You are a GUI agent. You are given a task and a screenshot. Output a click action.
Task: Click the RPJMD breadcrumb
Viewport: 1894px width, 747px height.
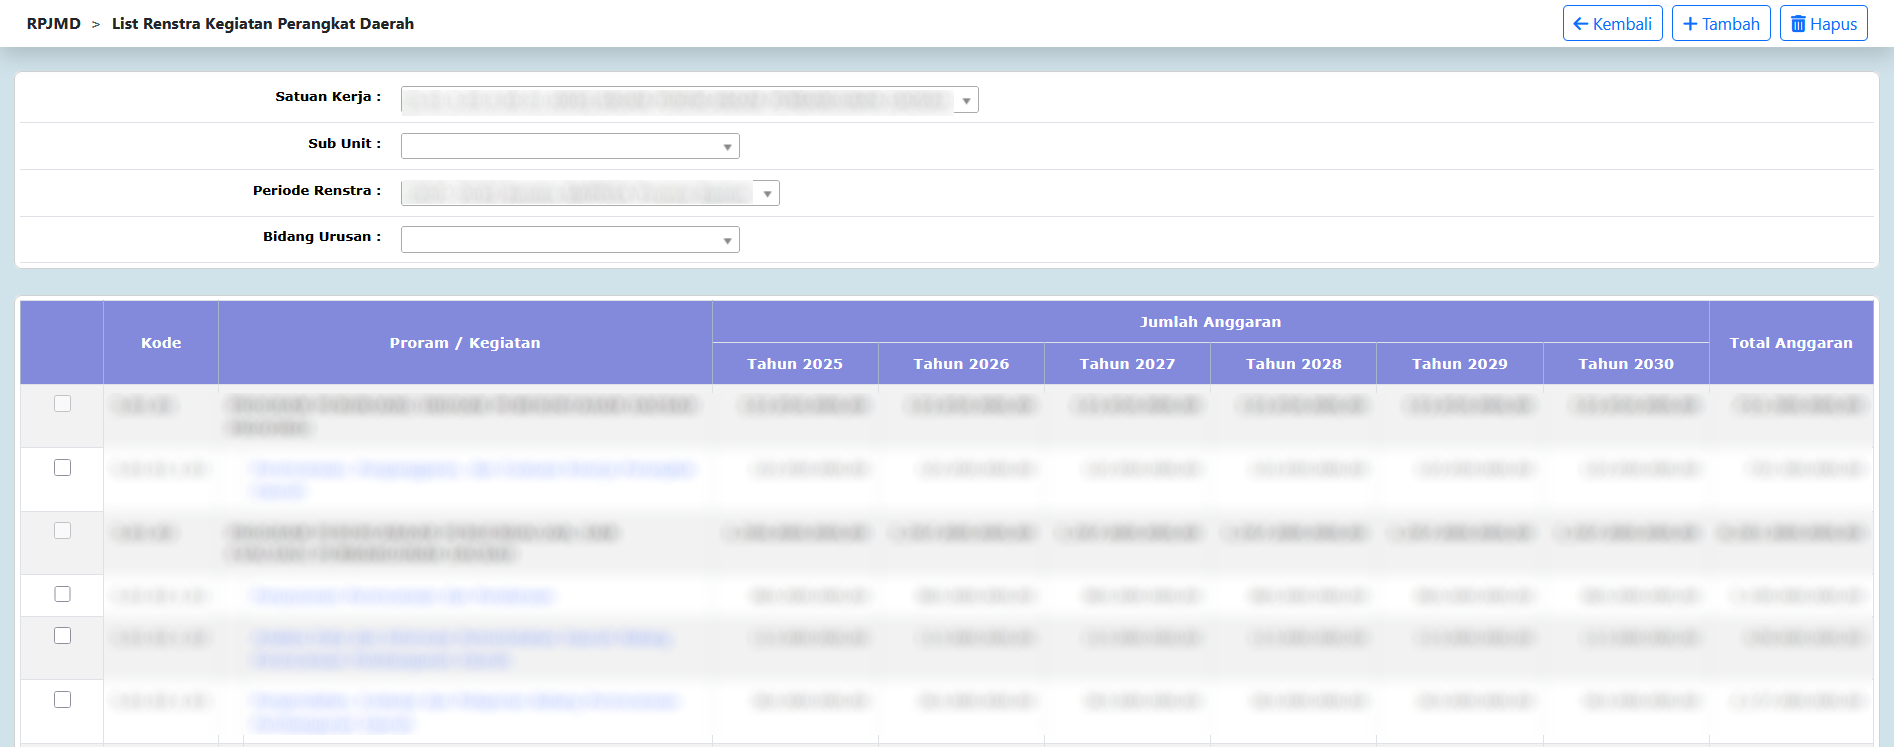54,24
